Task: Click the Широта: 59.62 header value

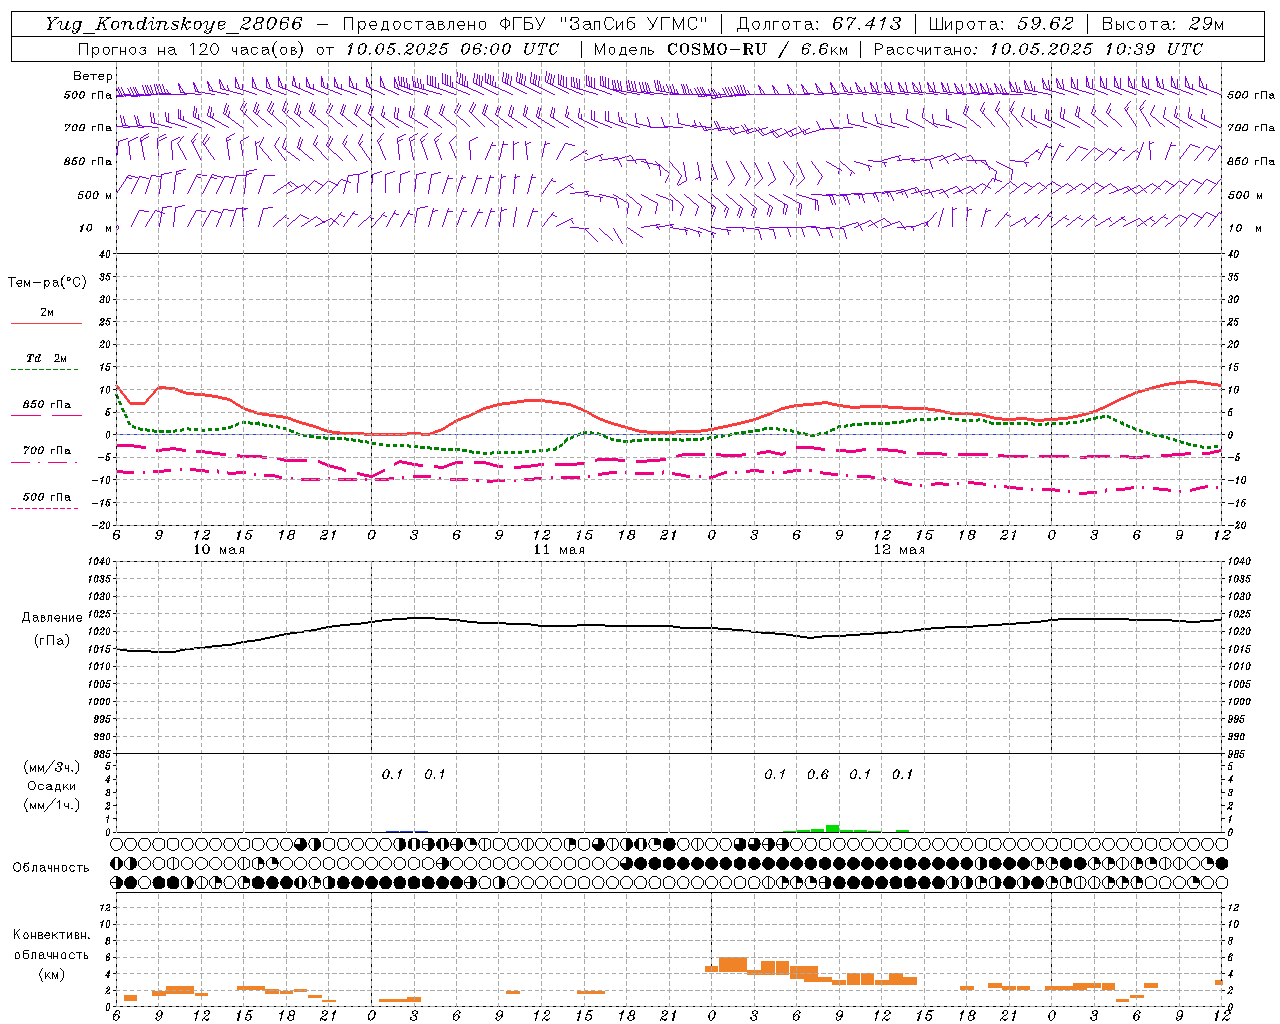Action: (x=1001, y=24)
